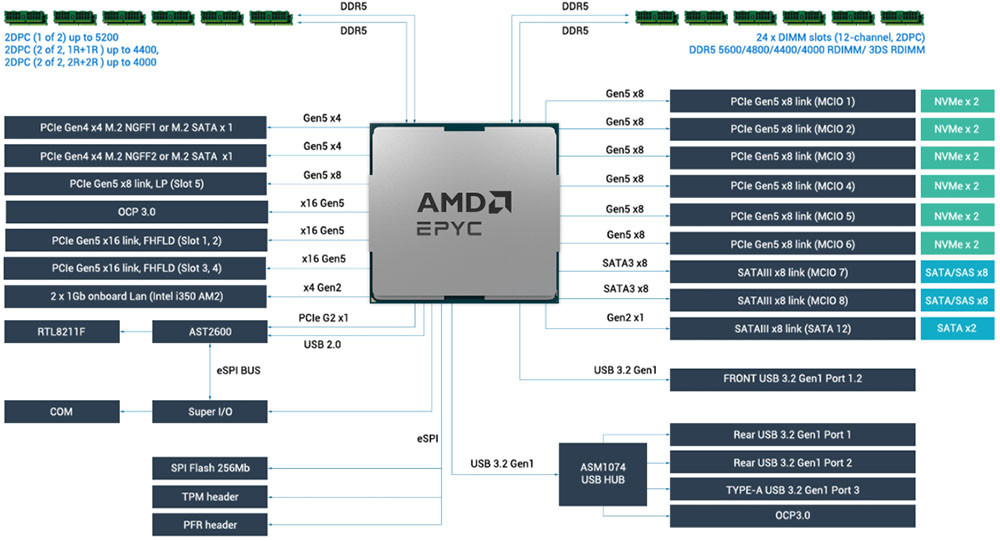Click the PCIe Gen5 x8 LP Slot 5 block
This screenshot has height=541, width=1000.
(x=135, y=184)
